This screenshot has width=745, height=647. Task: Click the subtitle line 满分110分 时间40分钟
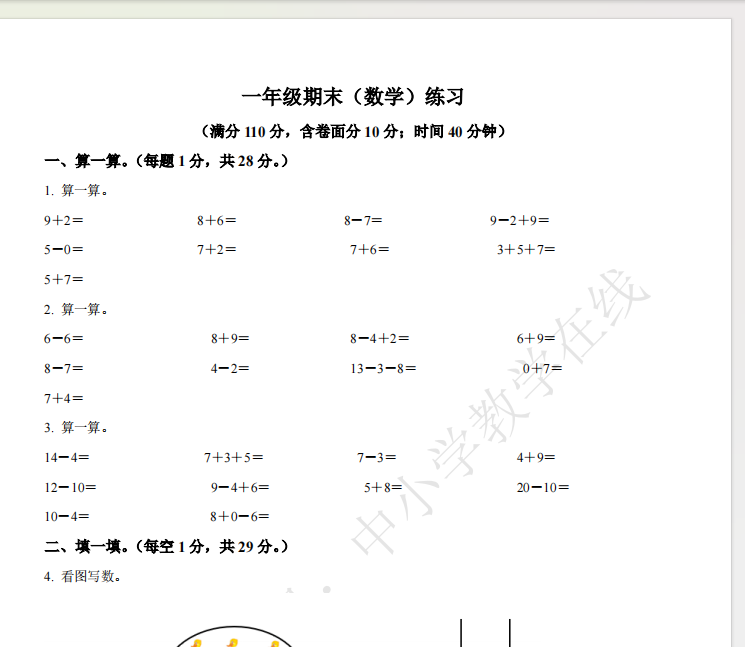[x=353, y=131]
